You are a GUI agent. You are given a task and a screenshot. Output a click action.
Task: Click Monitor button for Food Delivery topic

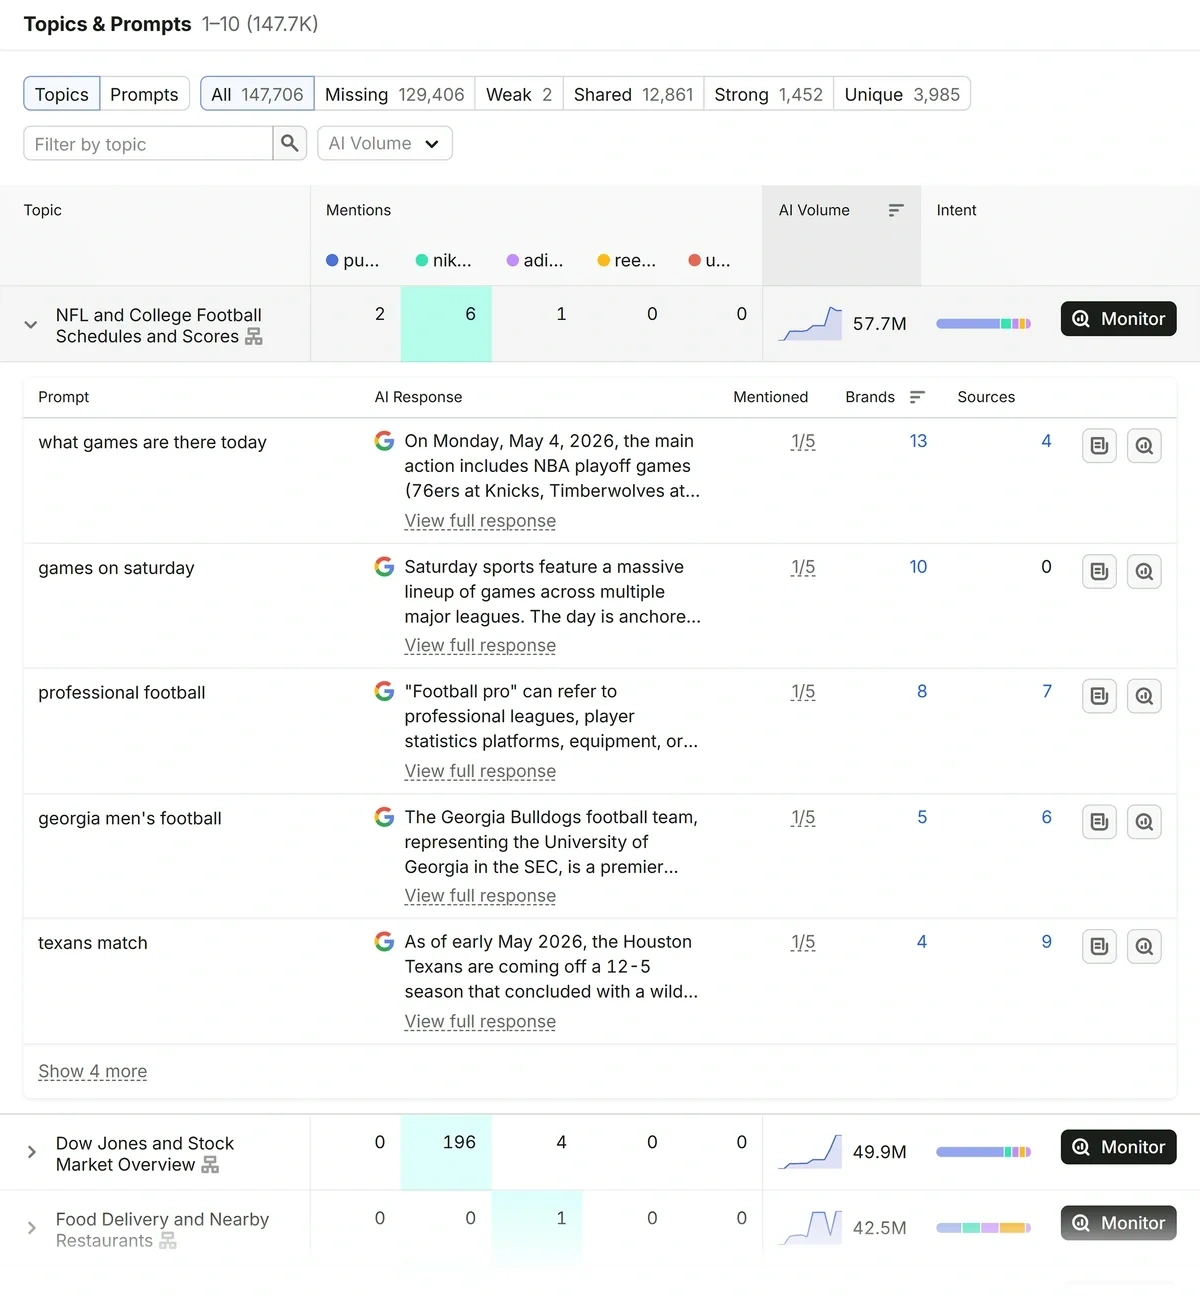[1118, 1223]
